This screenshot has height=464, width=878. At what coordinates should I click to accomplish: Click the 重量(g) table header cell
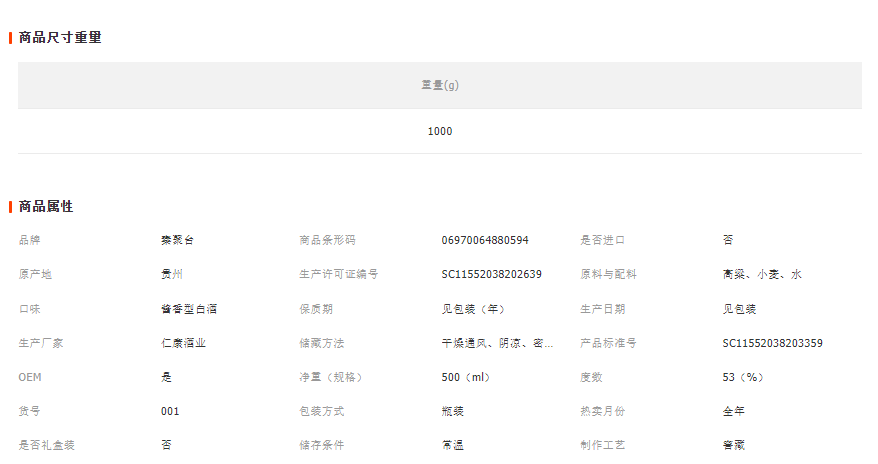point(440,85)
